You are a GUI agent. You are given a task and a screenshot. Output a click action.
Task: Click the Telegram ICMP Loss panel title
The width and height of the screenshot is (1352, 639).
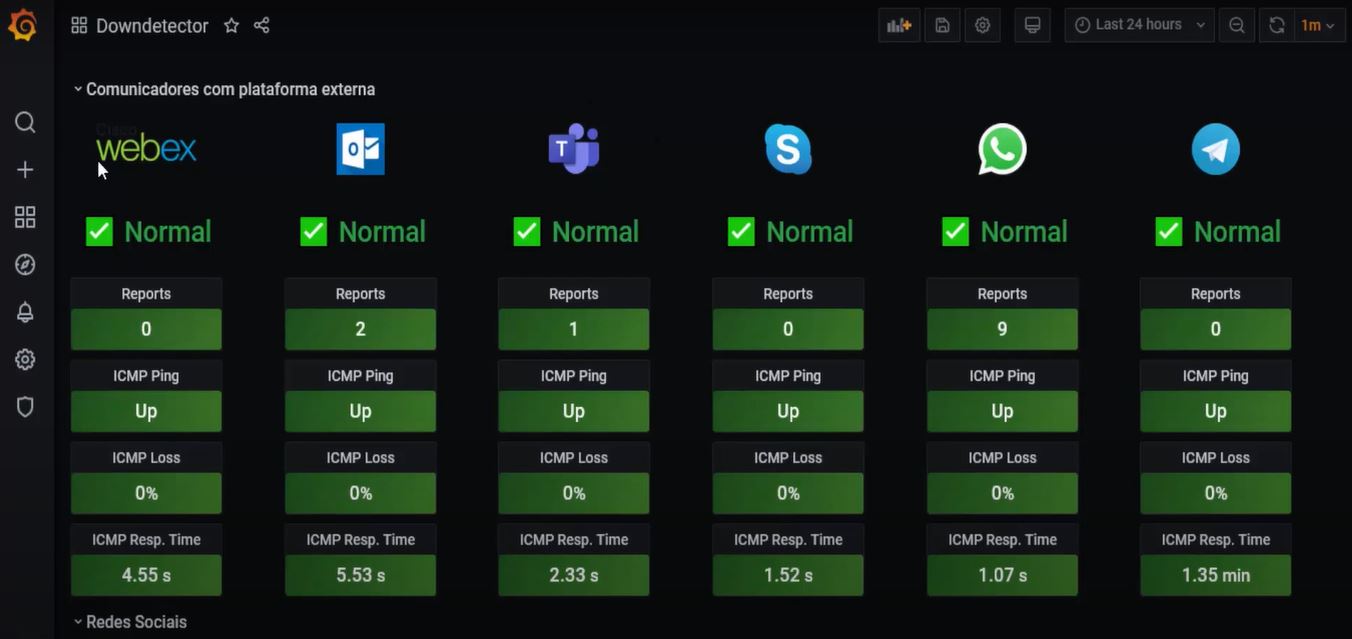point(1216,458)
